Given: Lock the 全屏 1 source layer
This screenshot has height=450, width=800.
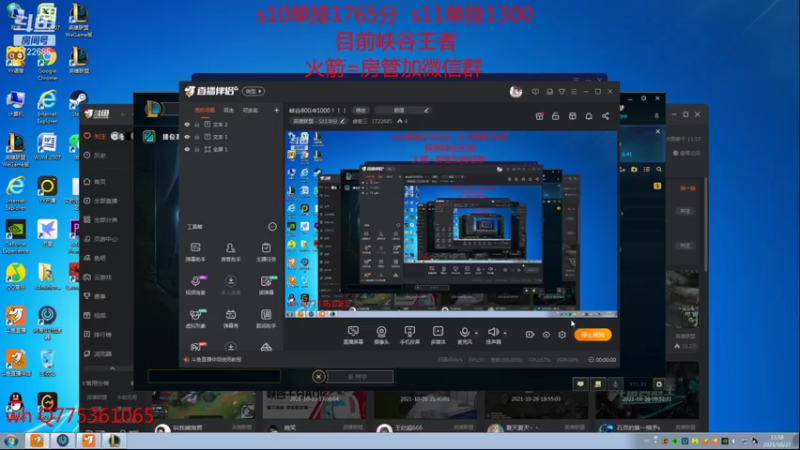Looking at the screenshot, I should (x=197, y=149).
